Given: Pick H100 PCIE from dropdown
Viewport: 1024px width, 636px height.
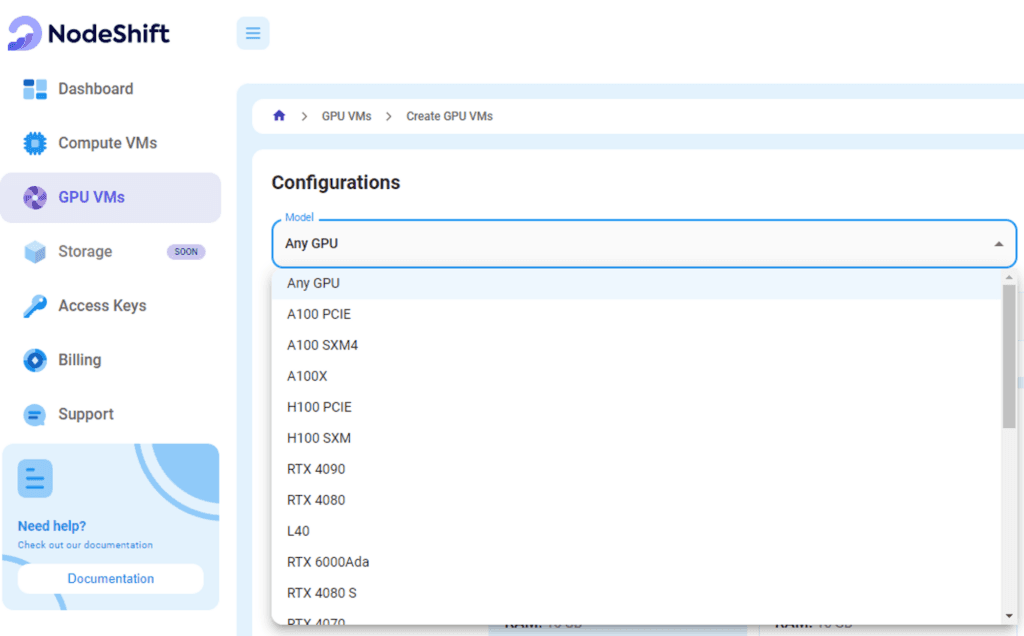Looking at the screenshot, I should point(637,407).
